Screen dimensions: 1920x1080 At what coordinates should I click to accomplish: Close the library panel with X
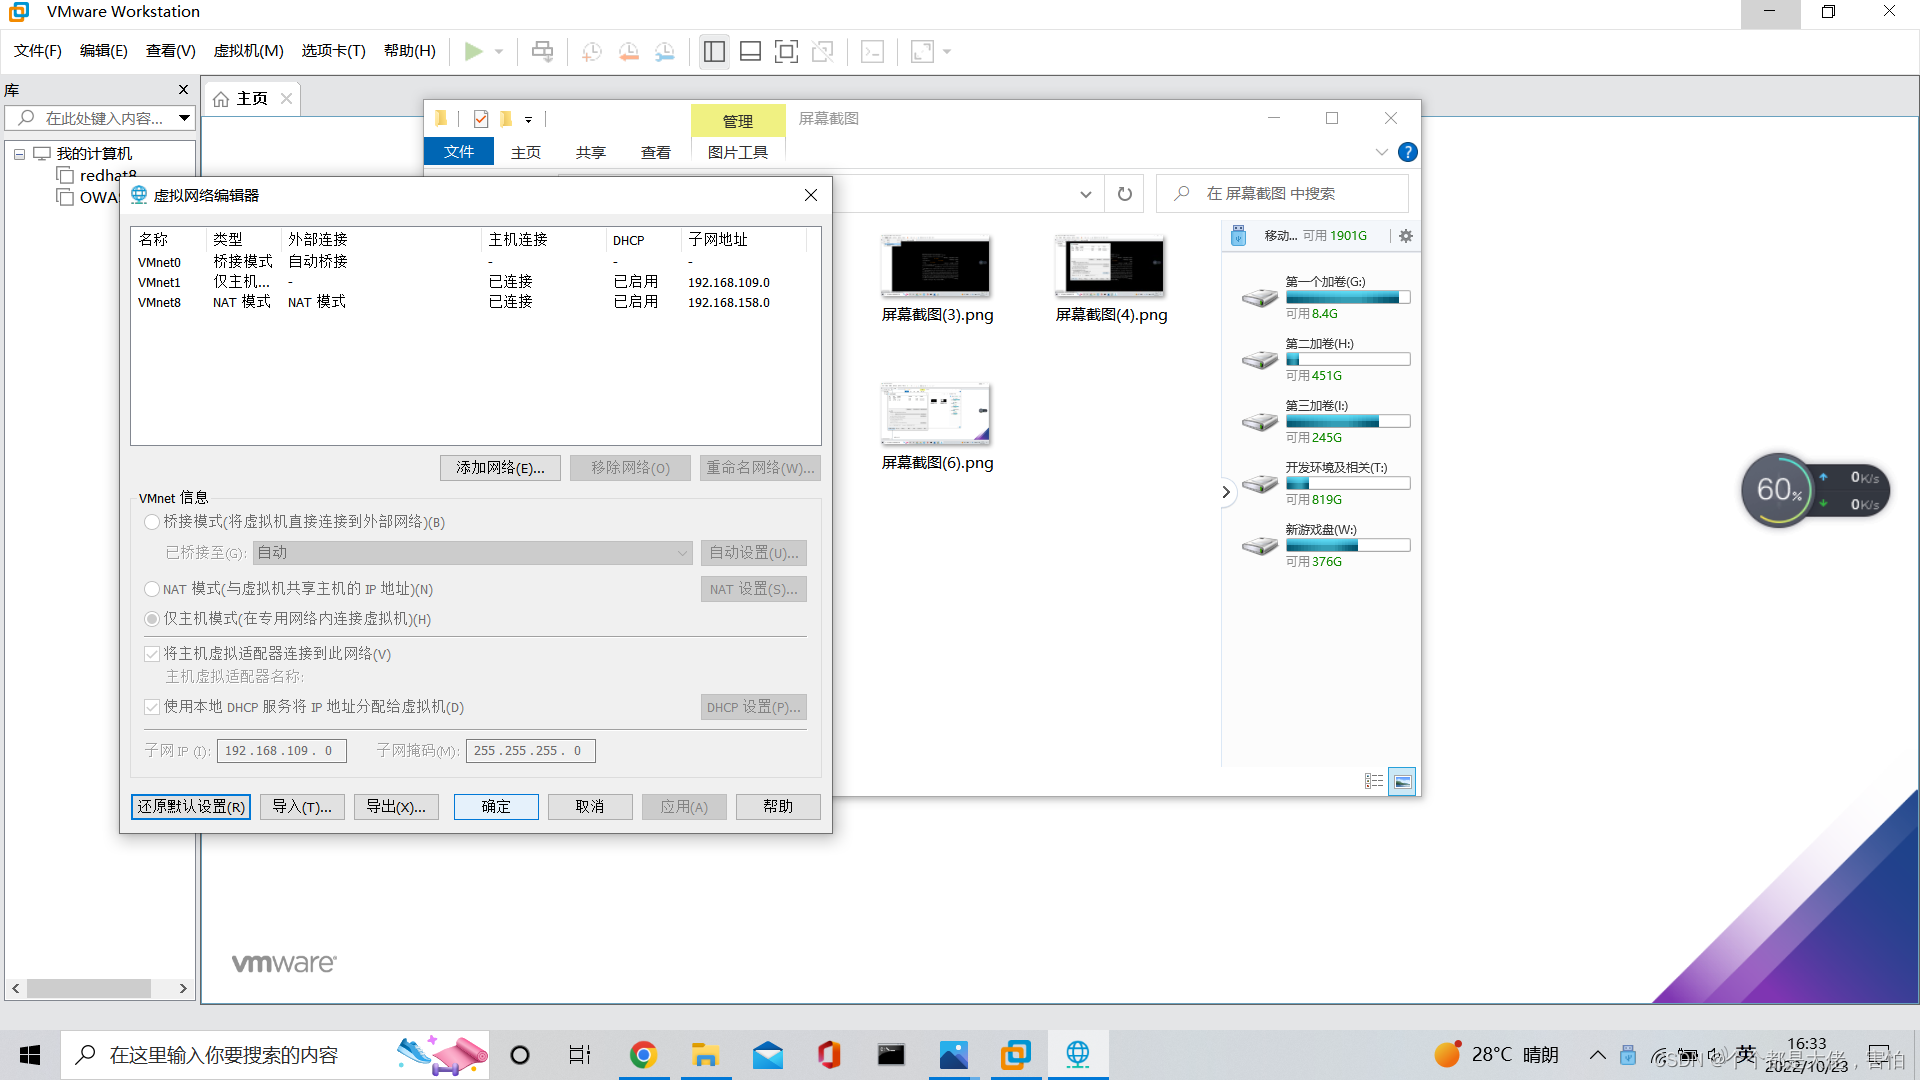[x=183, y=90]
